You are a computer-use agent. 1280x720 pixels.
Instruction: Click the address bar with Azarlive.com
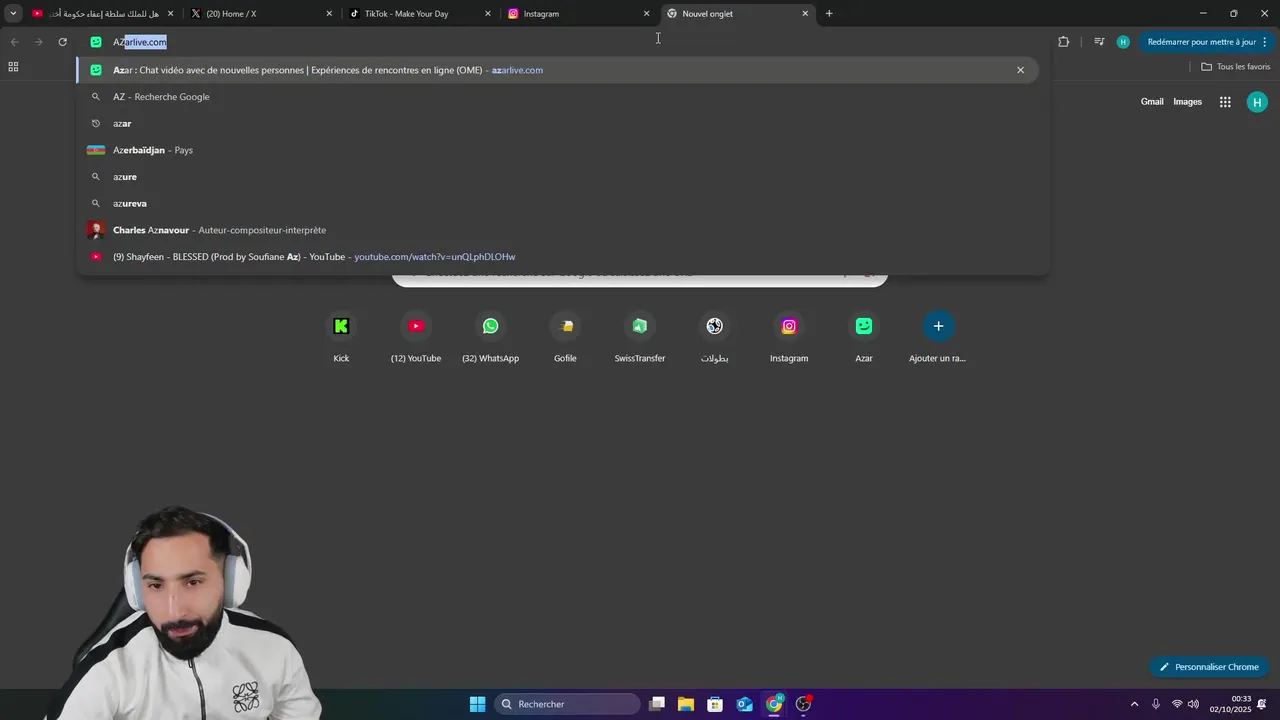(x=560, y=42)
